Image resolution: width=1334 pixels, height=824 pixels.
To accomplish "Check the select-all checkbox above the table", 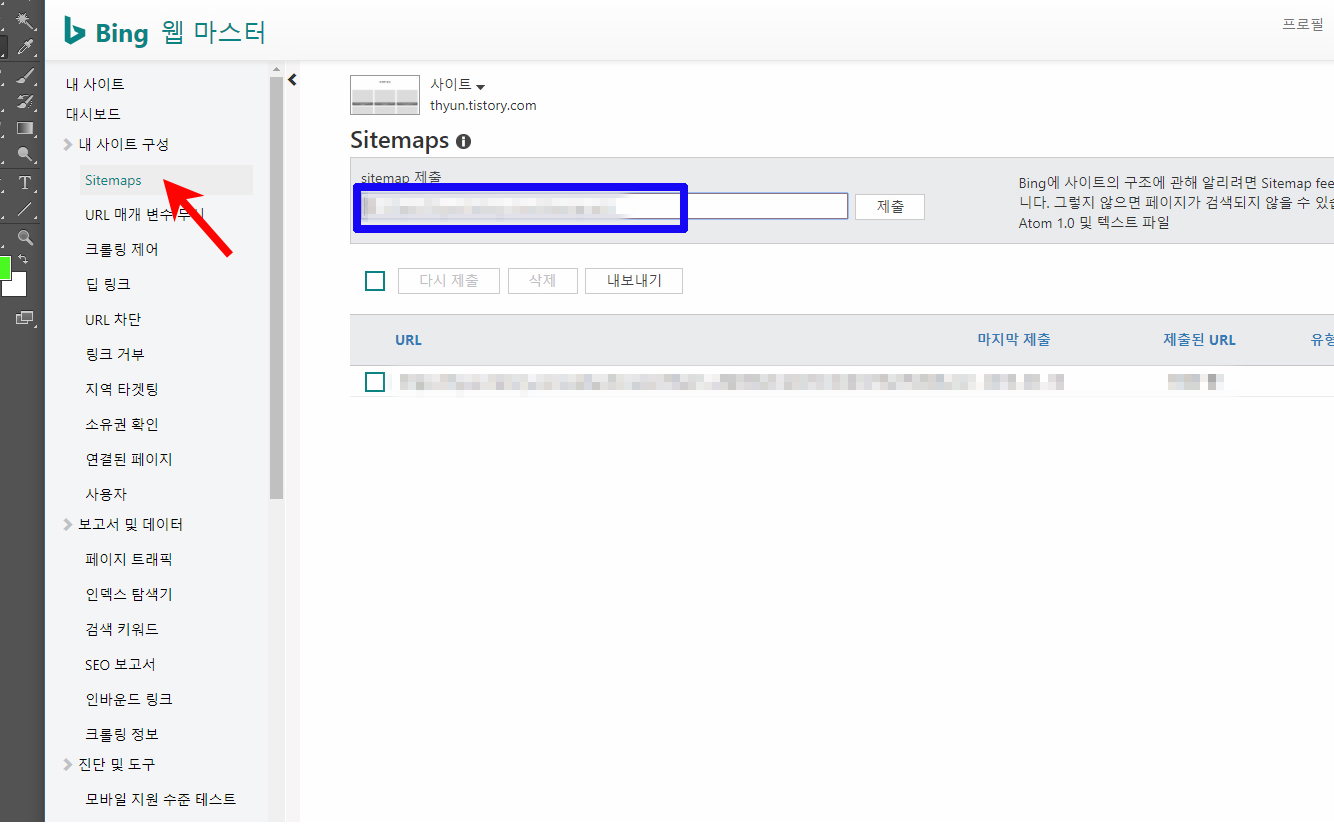I will [375, 281].
